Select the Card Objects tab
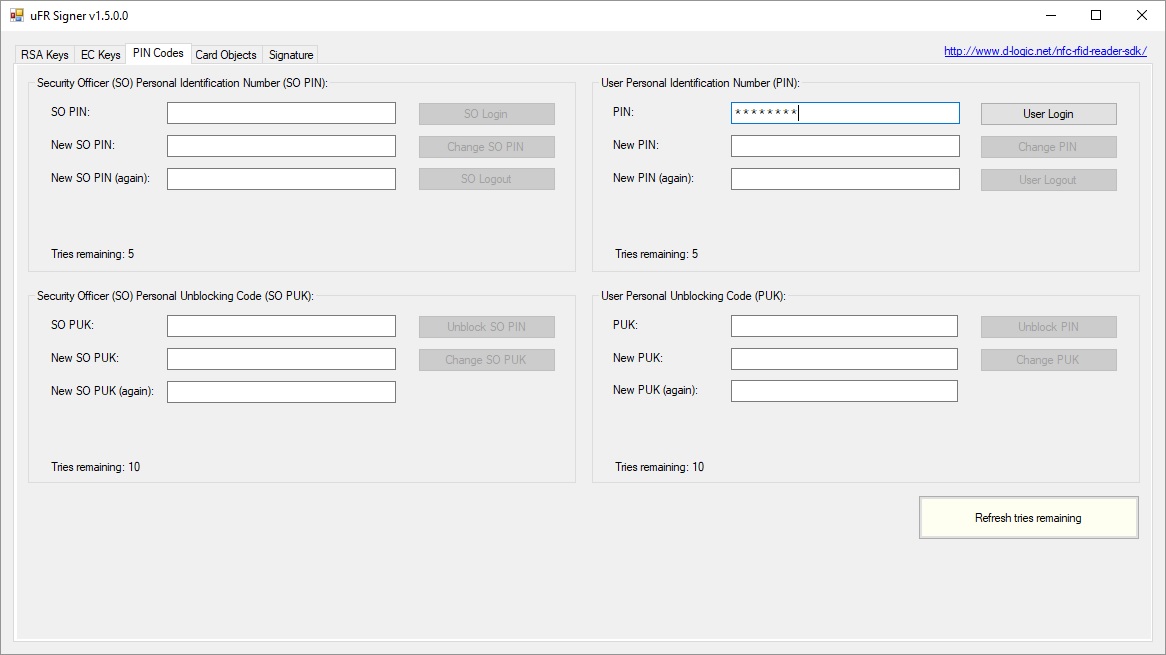Image resolution: width=1166 pixels, height=655 pixels. tap(226, 55)
